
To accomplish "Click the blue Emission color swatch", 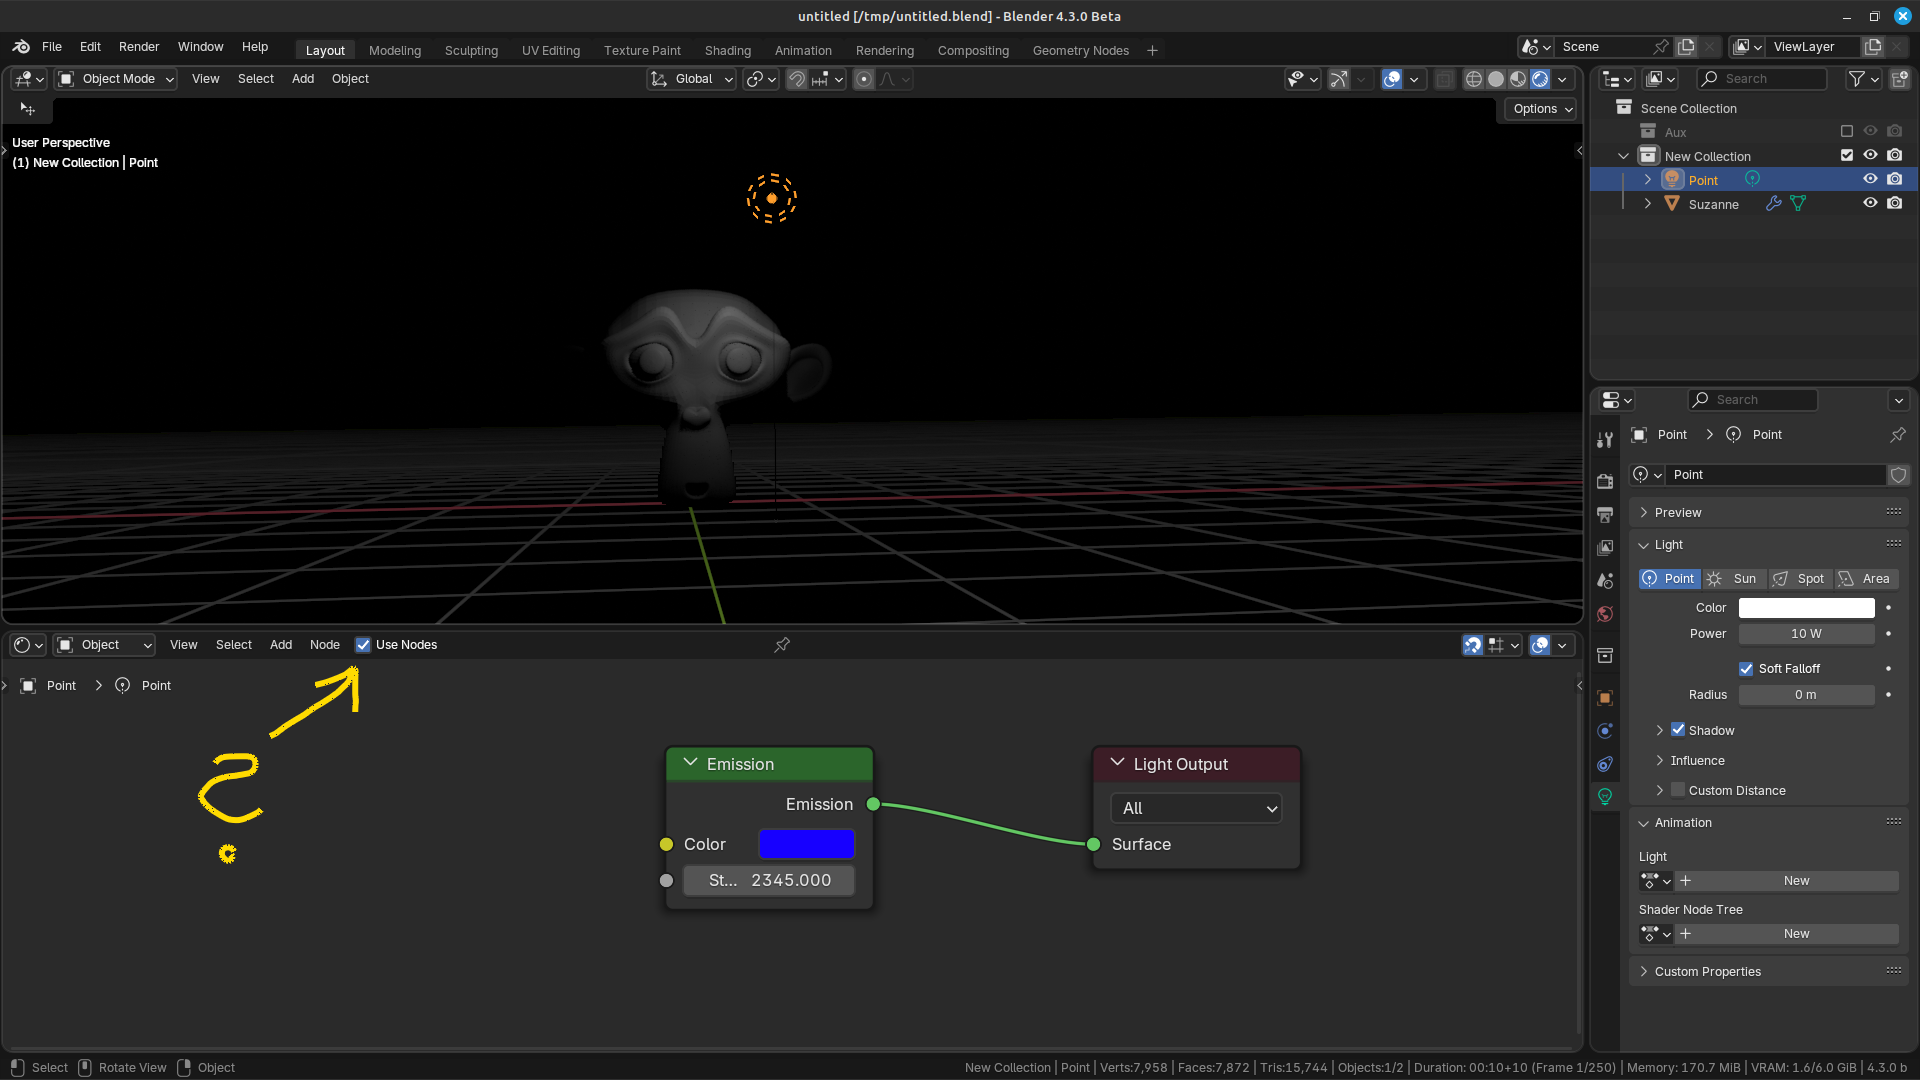I will pos(806,844).
